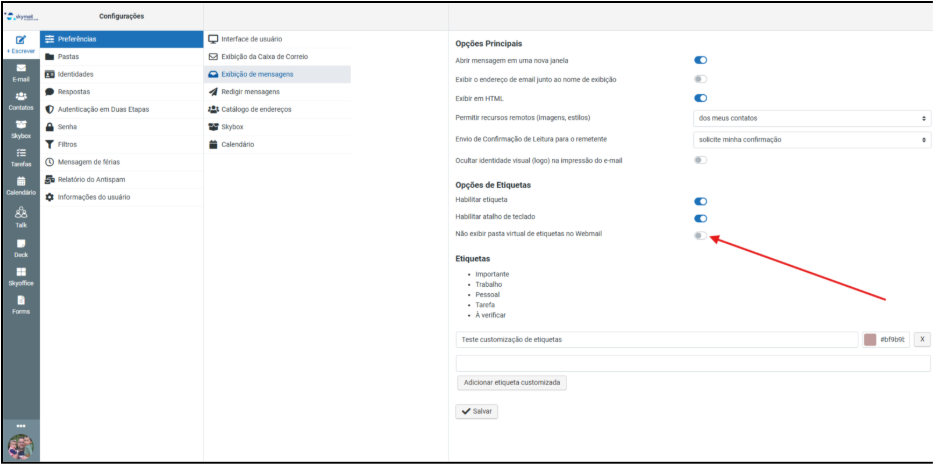Open the Calendário sidebar icon

(20, 185)
